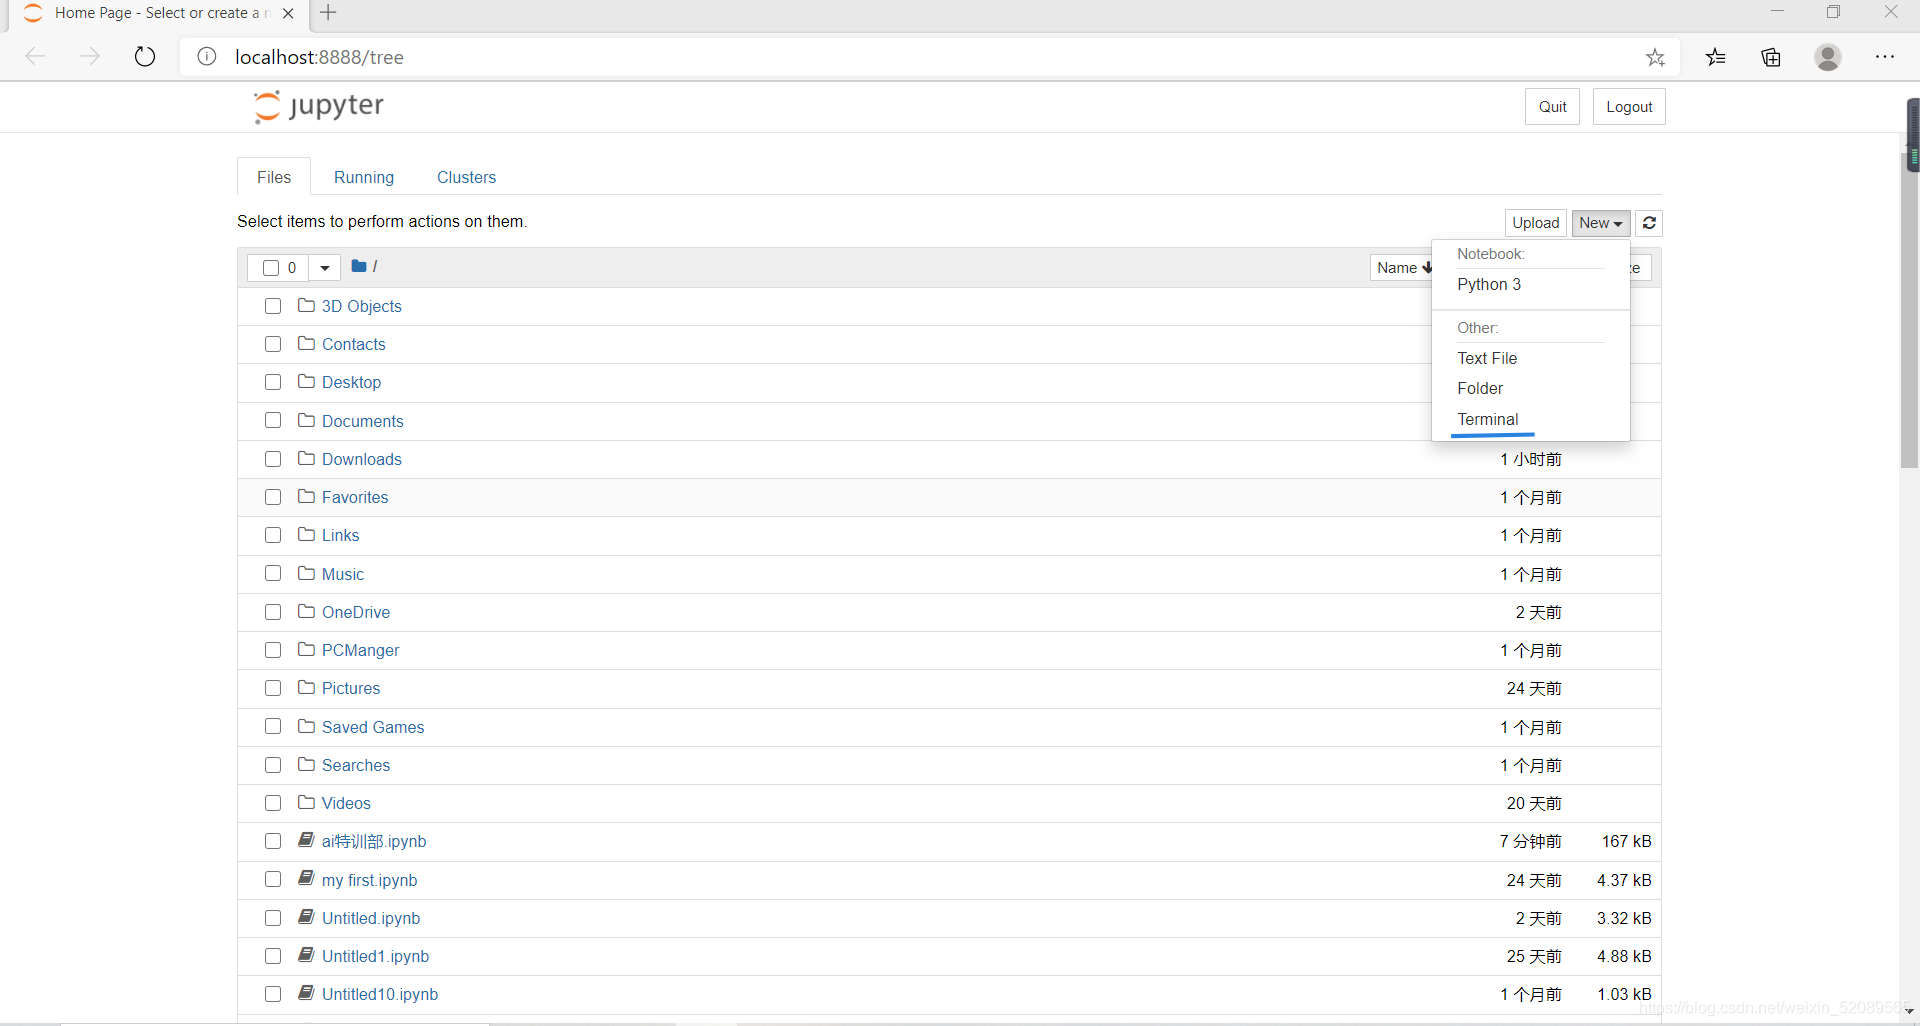Switch to the Running tab
The width and height of the screenshot is (1920, 1026).
tap(364, 177)
